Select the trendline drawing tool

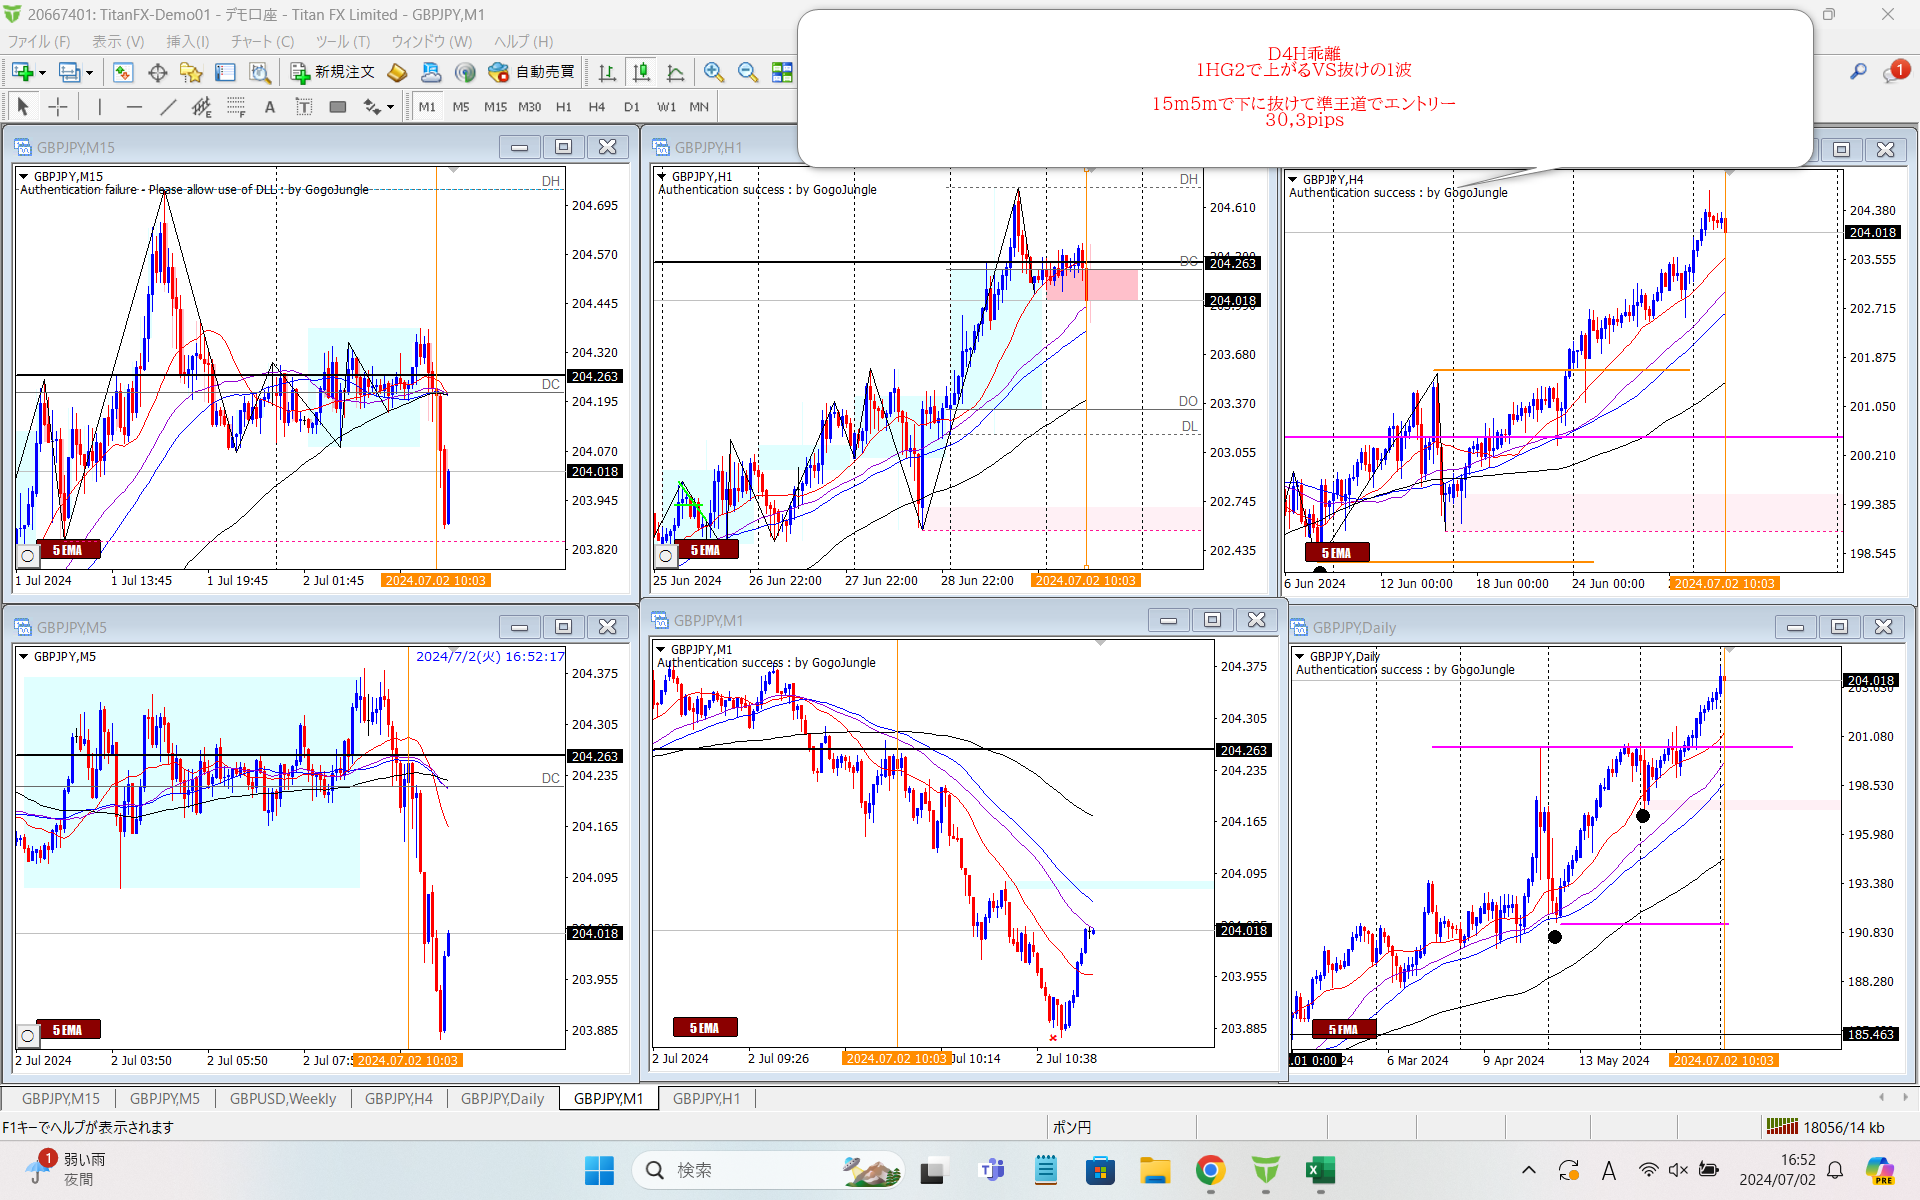coord(168,107)
